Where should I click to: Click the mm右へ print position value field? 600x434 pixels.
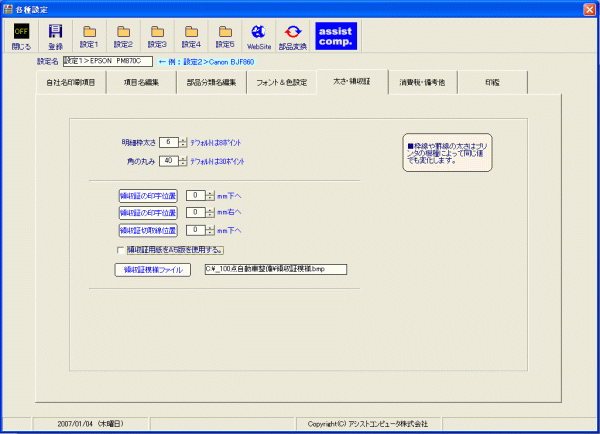196,212
